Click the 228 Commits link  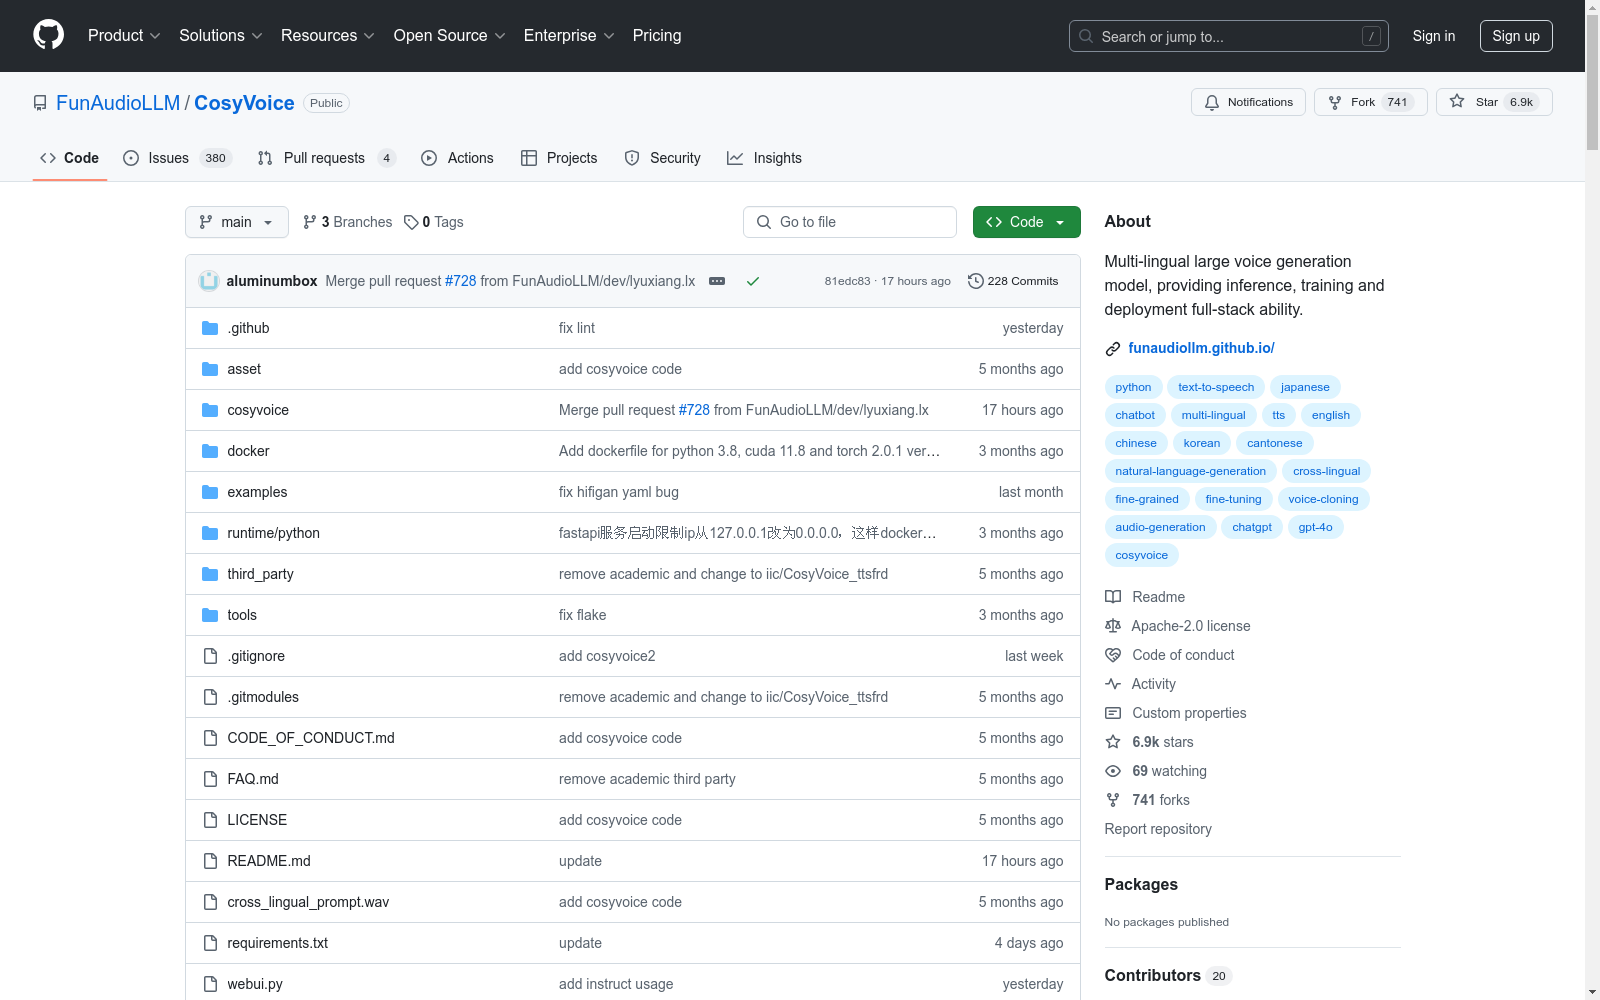pyautogui.click(x=1013, y=281)
